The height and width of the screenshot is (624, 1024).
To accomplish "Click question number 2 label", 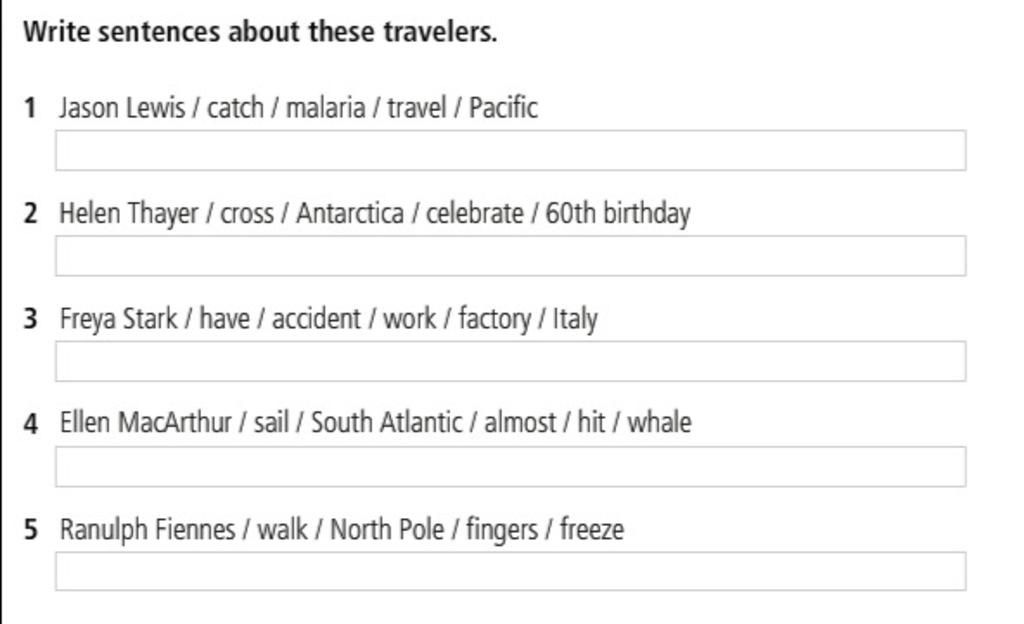I will [30, 214].
